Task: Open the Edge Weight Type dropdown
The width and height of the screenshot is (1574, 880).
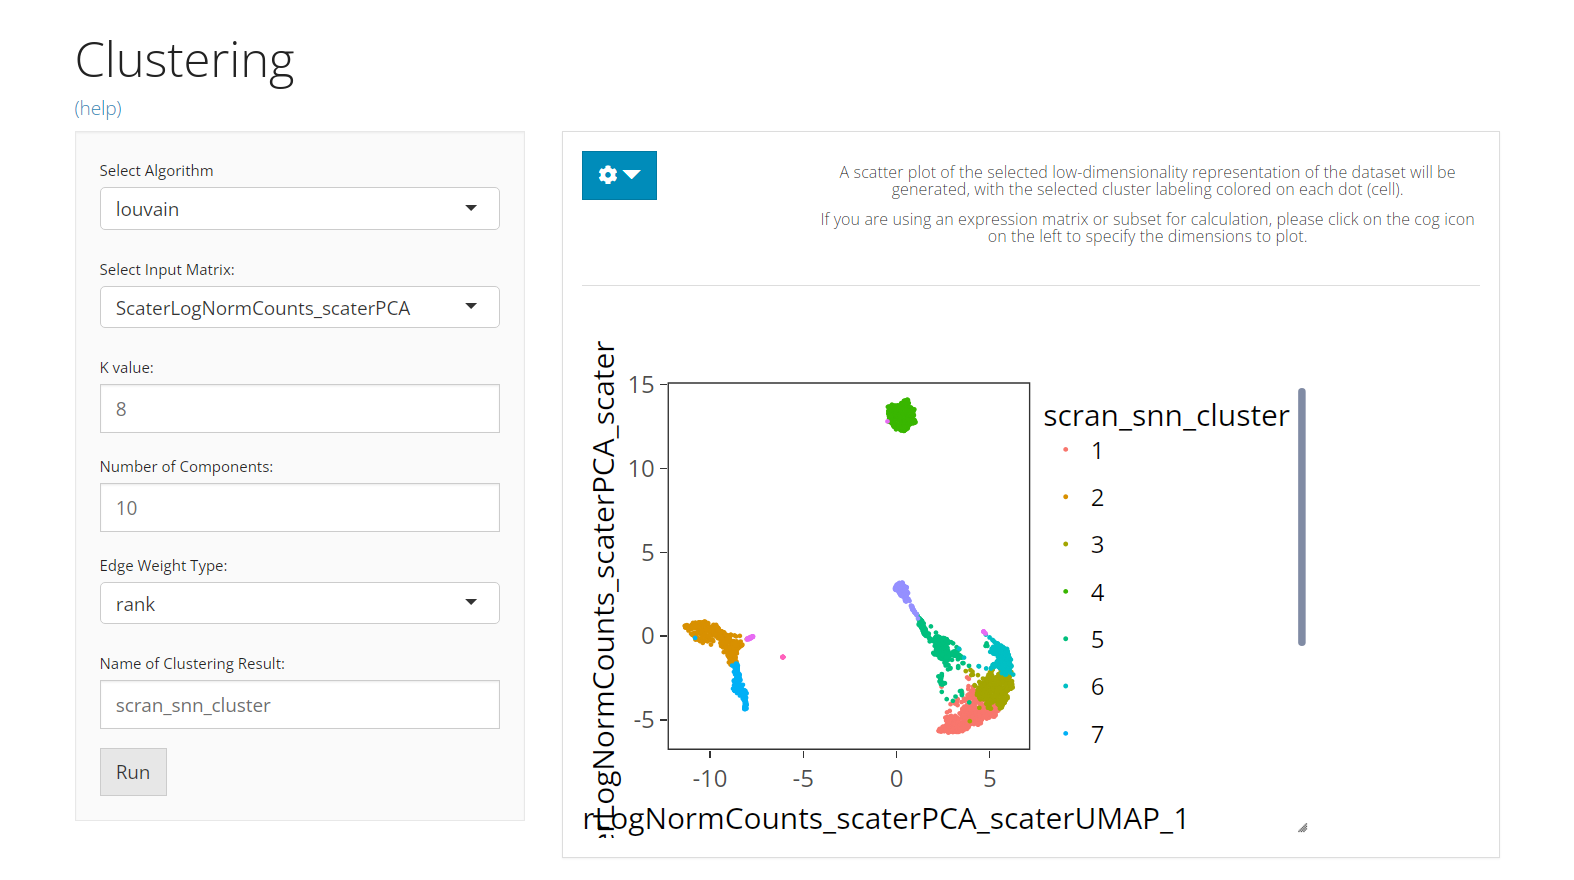Action: coord(299,604)
